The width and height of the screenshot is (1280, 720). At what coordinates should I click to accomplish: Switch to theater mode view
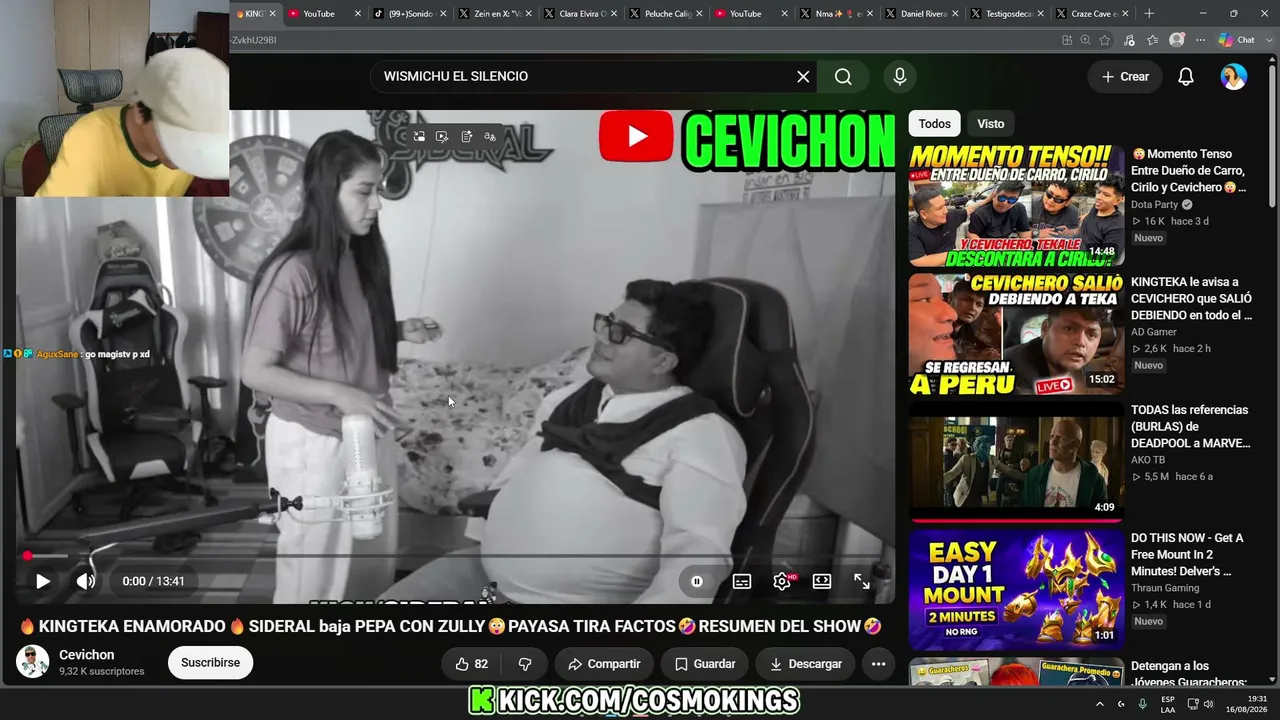pos(822,581)
